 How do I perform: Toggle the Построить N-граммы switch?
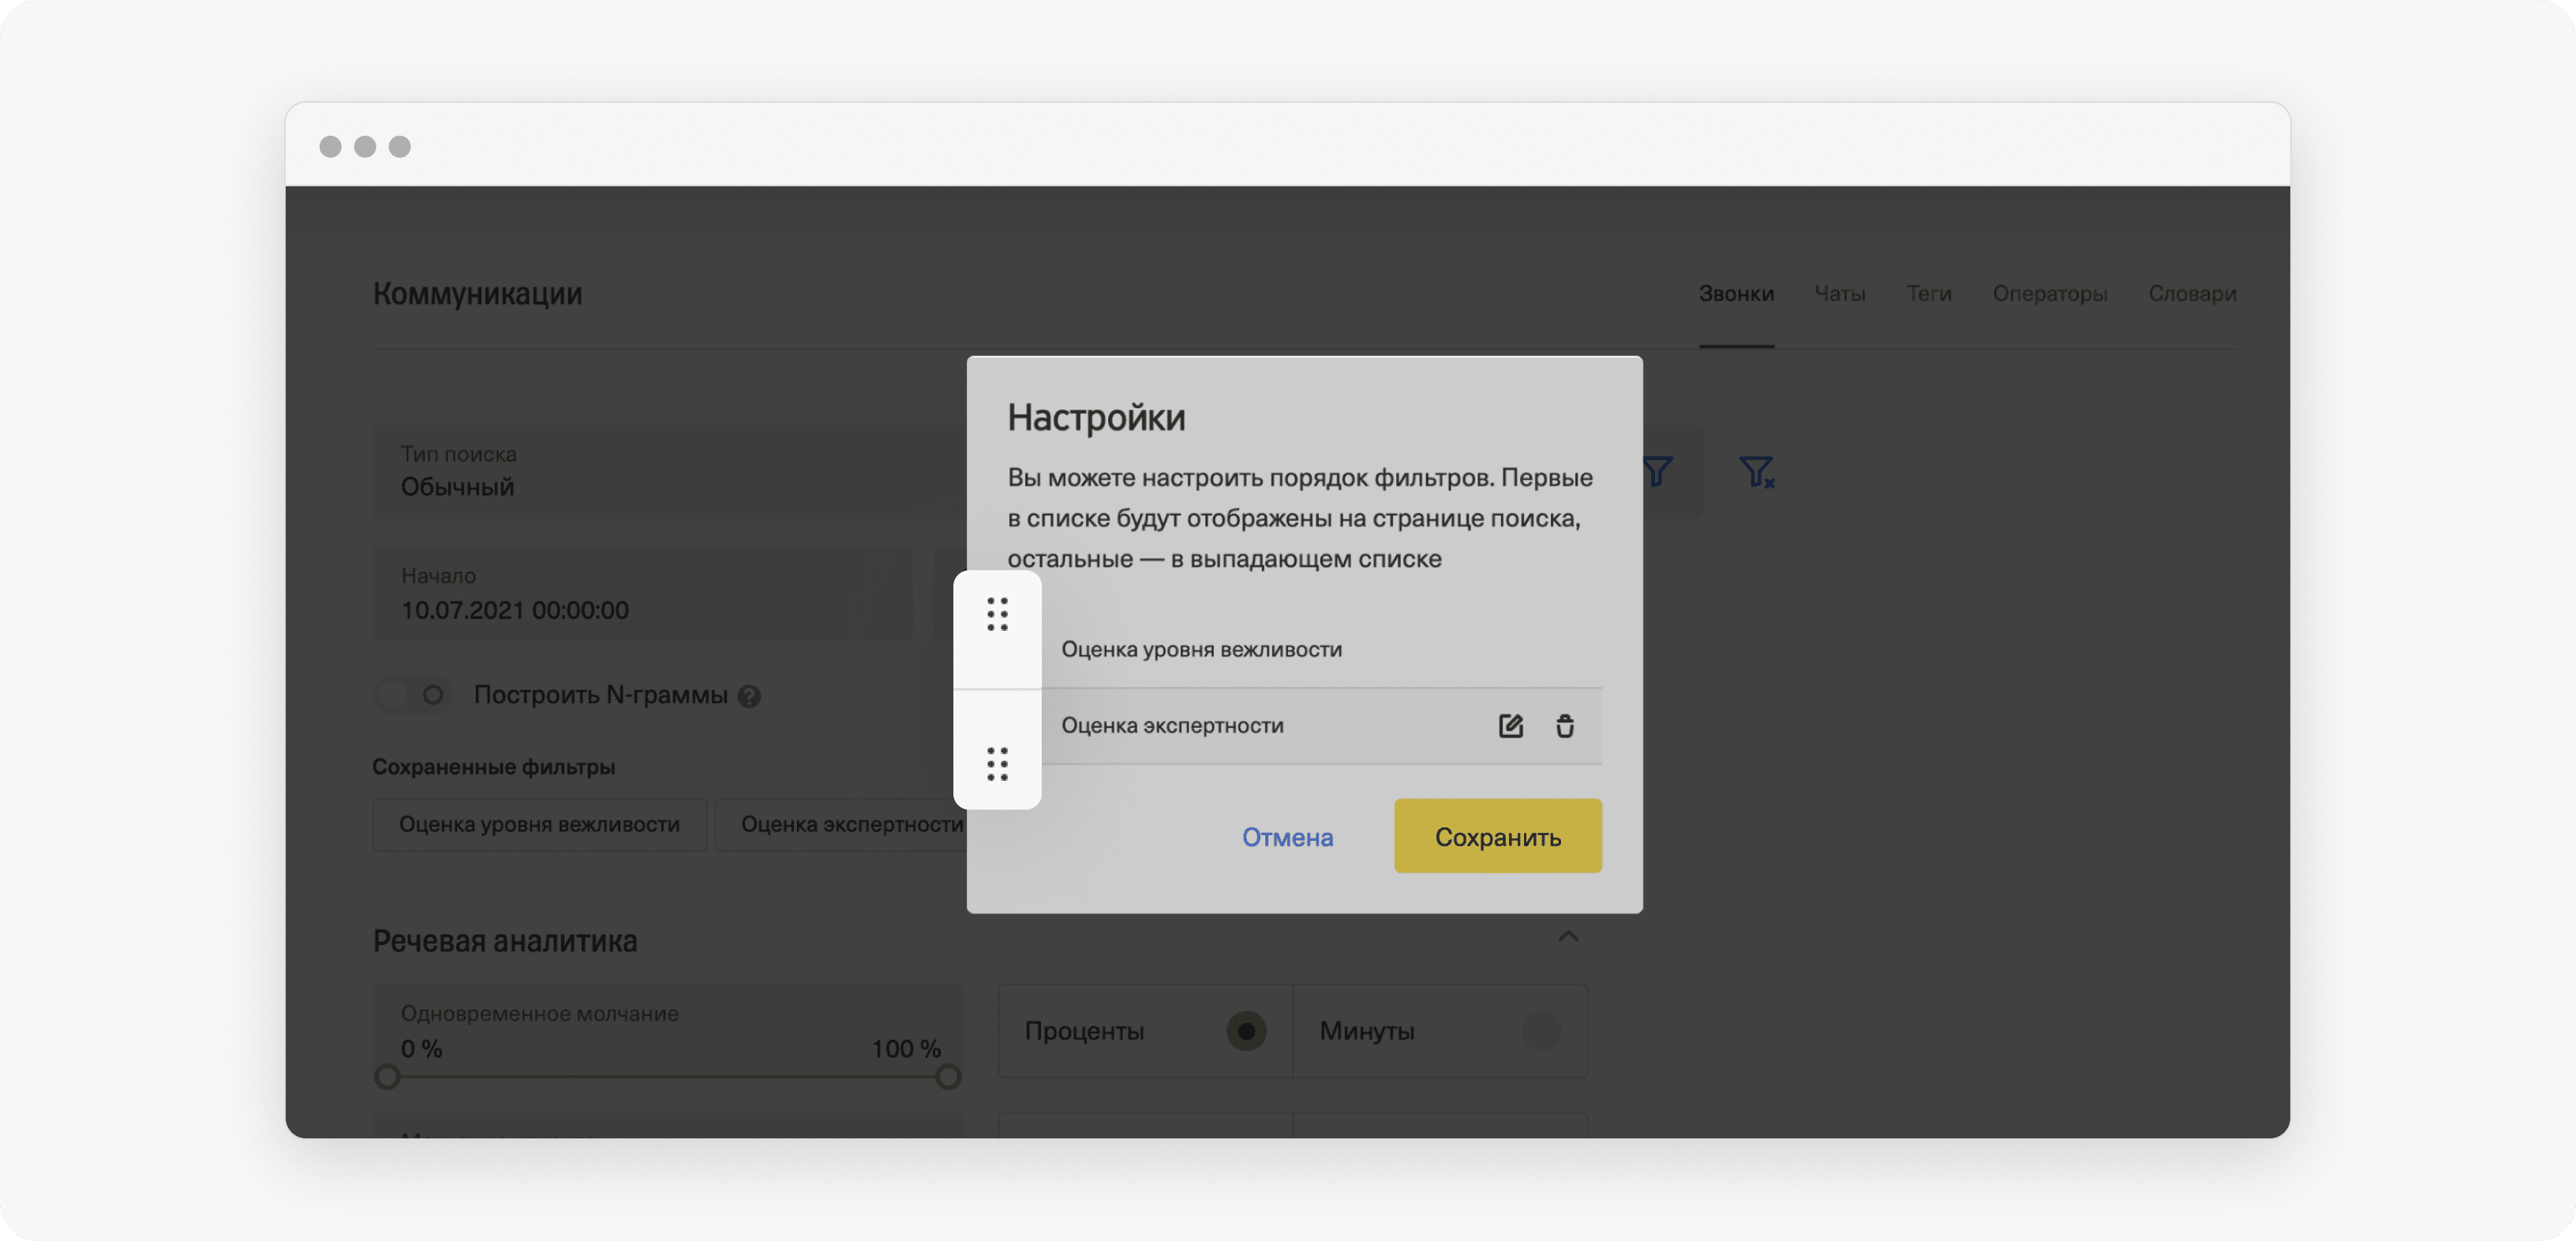point(412,695)
